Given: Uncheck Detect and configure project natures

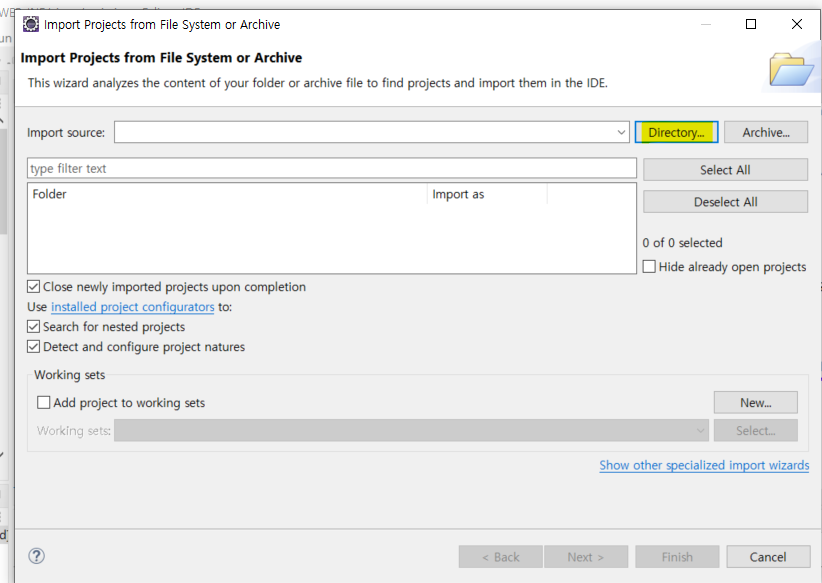Looking at the screenshot, I should coord(33,344).
